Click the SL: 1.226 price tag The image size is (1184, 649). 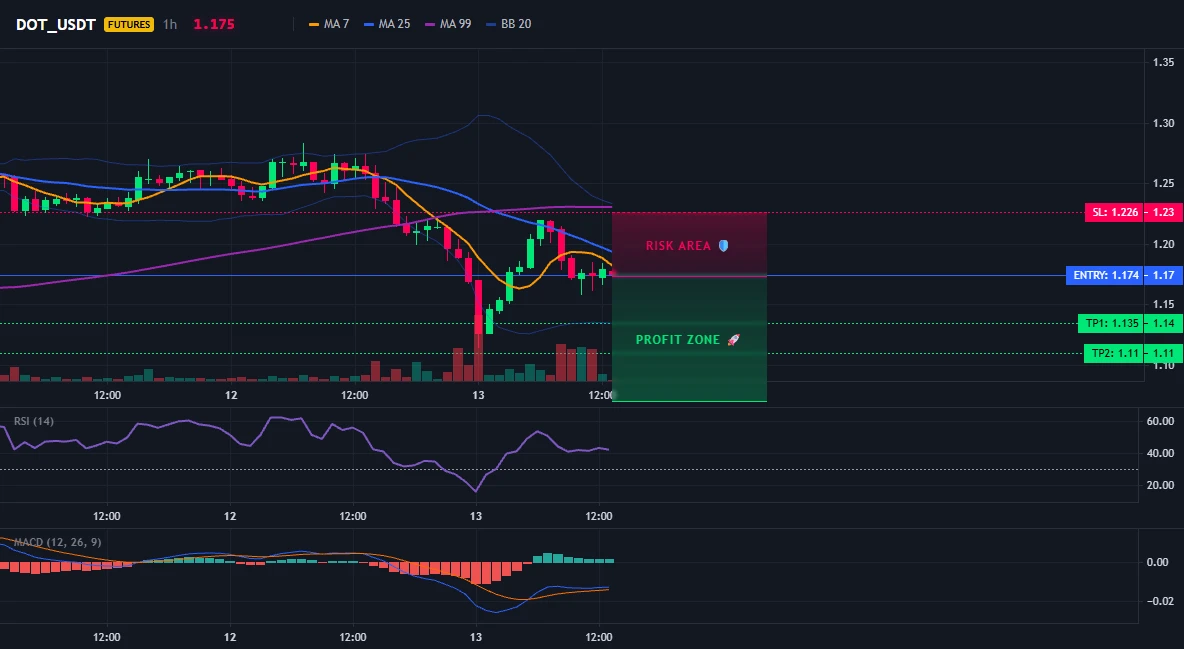(x=1114, y=212)
